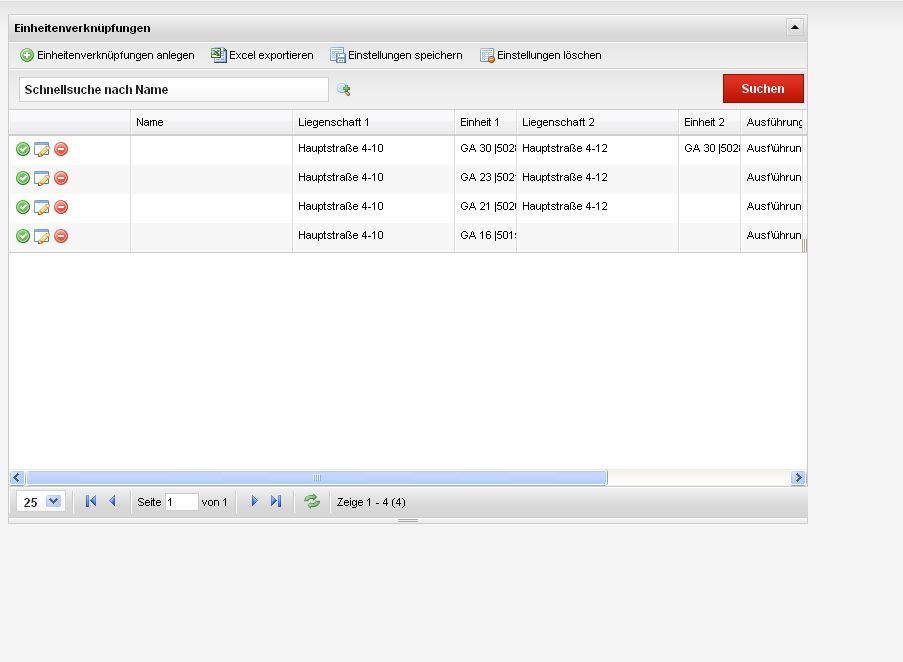This screenshot has width=903, height=662.
Task: Go to the first page
Action: coord(91,502)
